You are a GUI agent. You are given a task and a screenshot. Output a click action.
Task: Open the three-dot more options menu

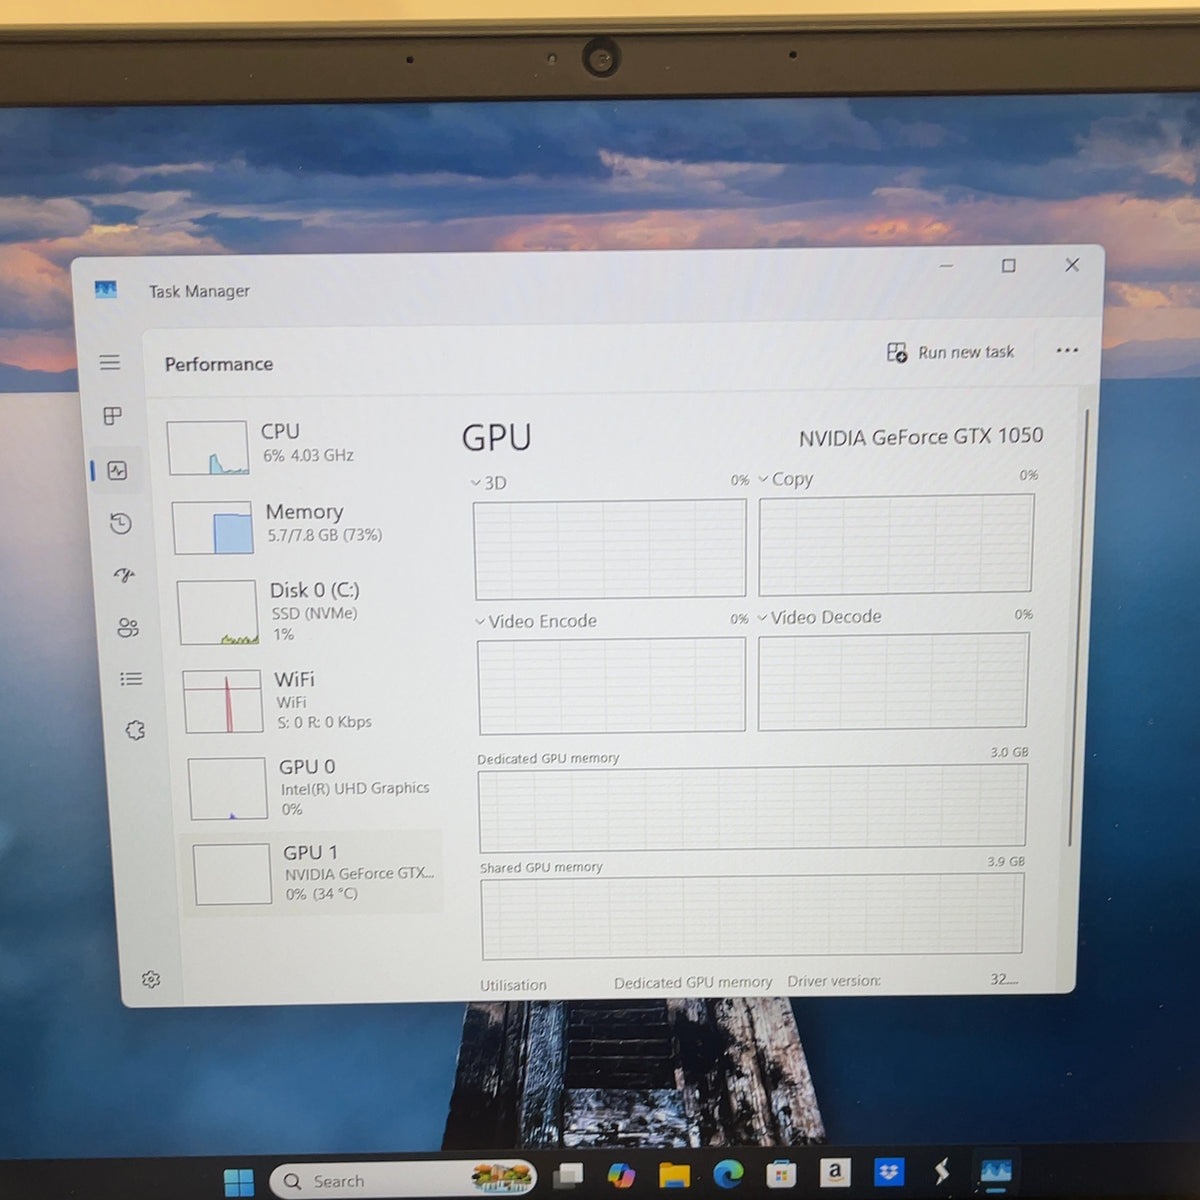(x=1067, y=350)
